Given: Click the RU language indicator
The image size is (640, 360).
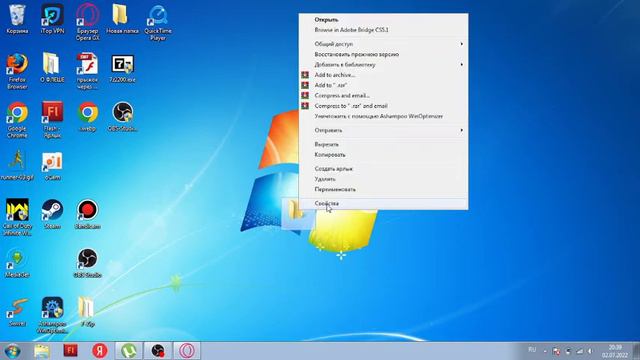Looking at the screenshot, I should (532, 350).
